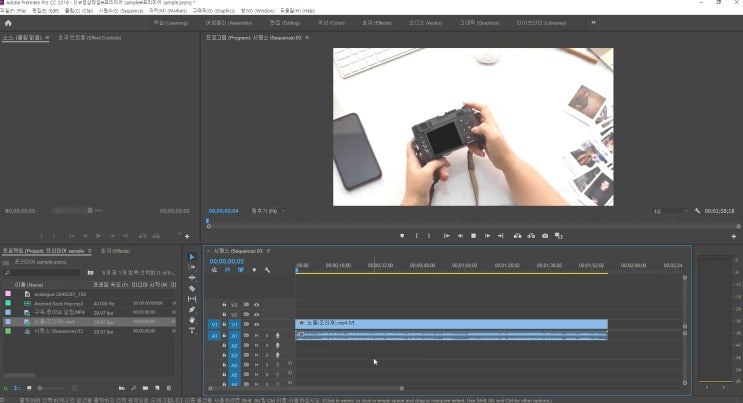Toggle sequence nest insert option in timeline
743x403 pixels.
coord(214,270)
